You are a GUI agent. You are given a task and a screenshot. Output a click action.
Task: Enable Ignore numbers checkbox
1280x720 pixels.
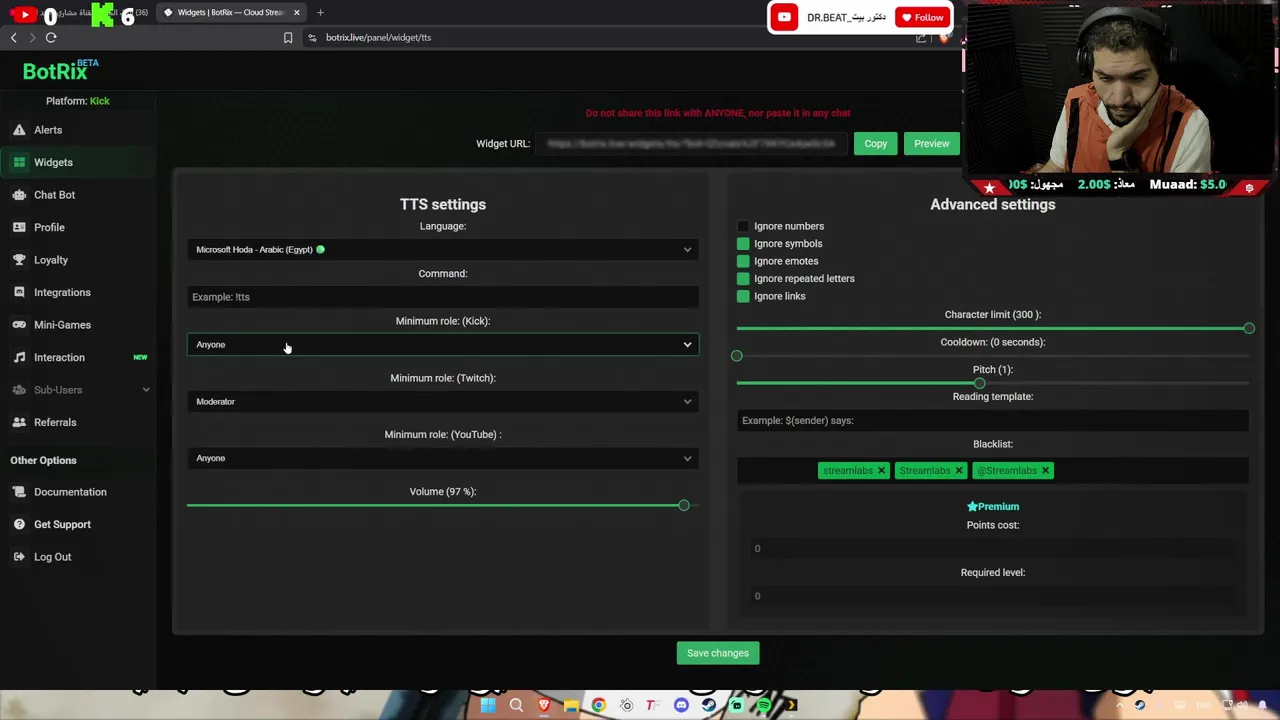(x=743, y=226)
